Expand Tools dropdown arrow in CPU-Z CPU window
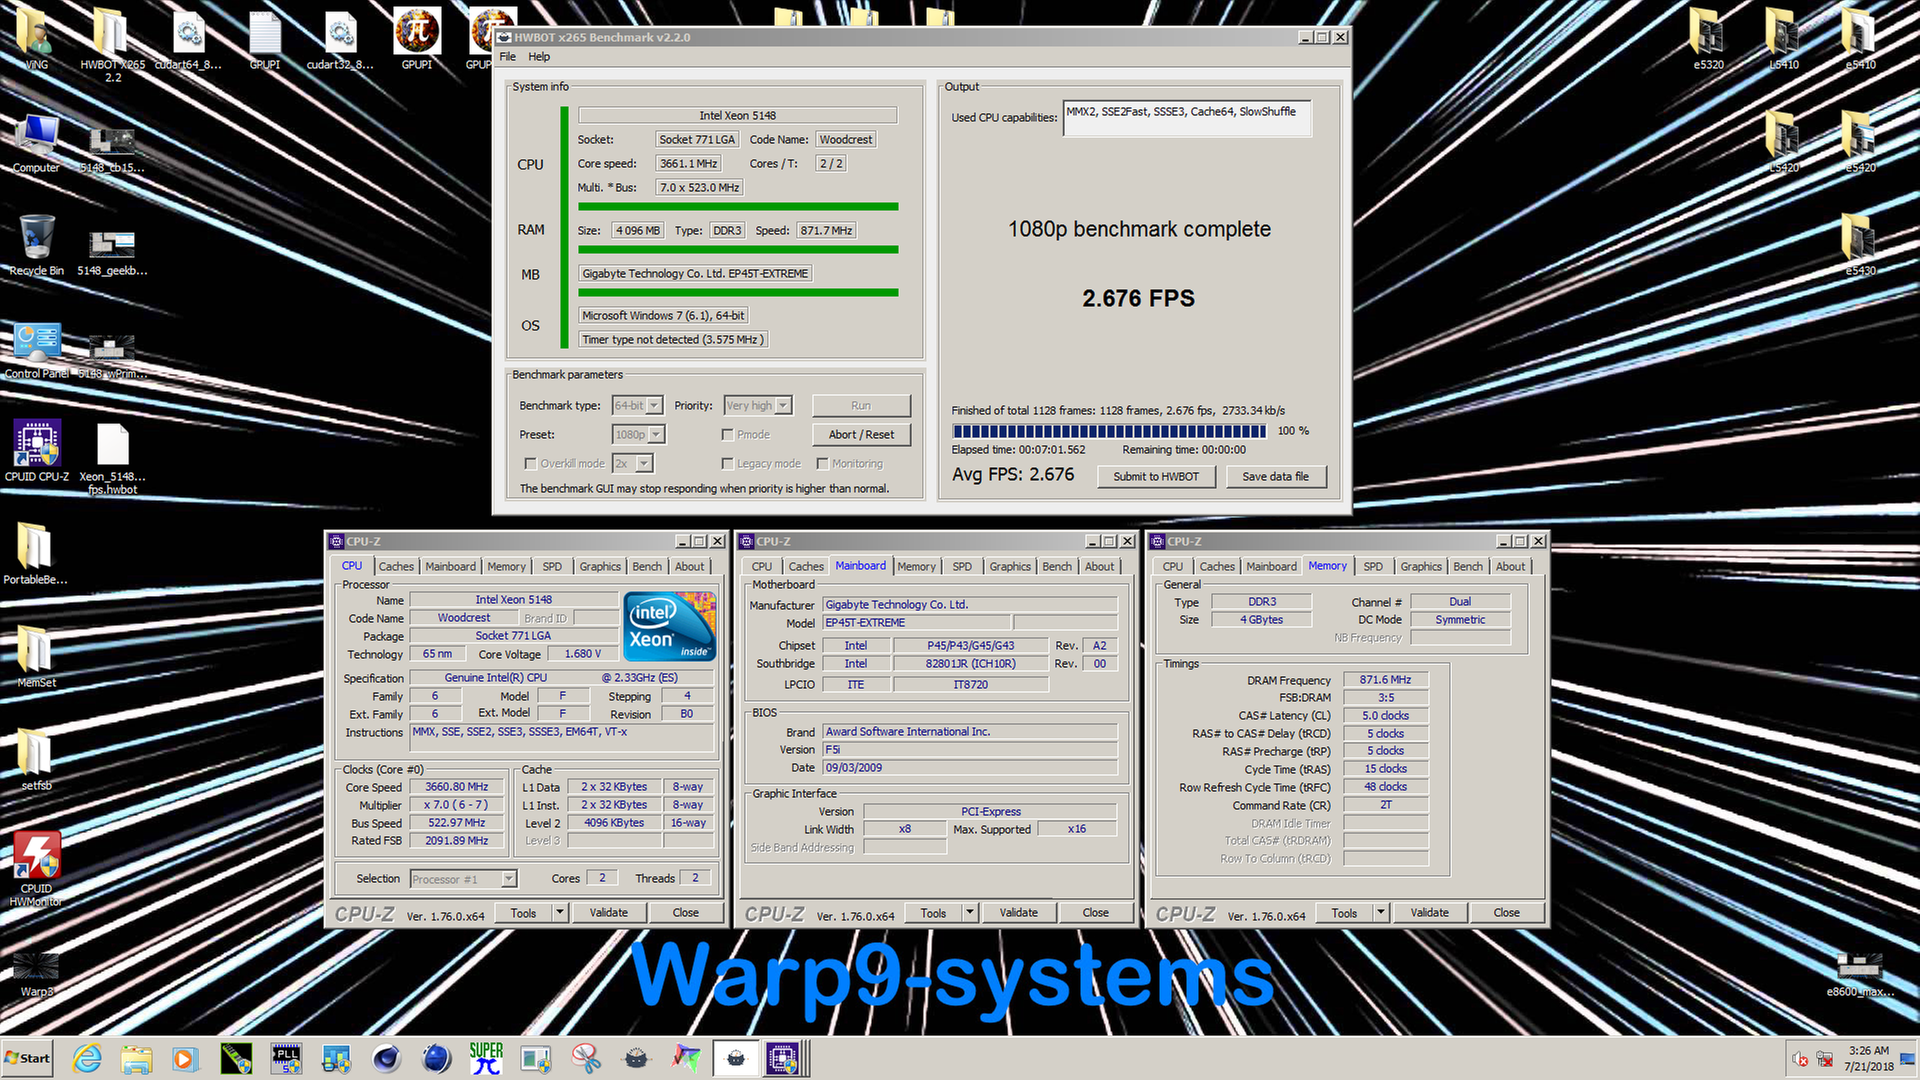 click(x=560, y=913)
